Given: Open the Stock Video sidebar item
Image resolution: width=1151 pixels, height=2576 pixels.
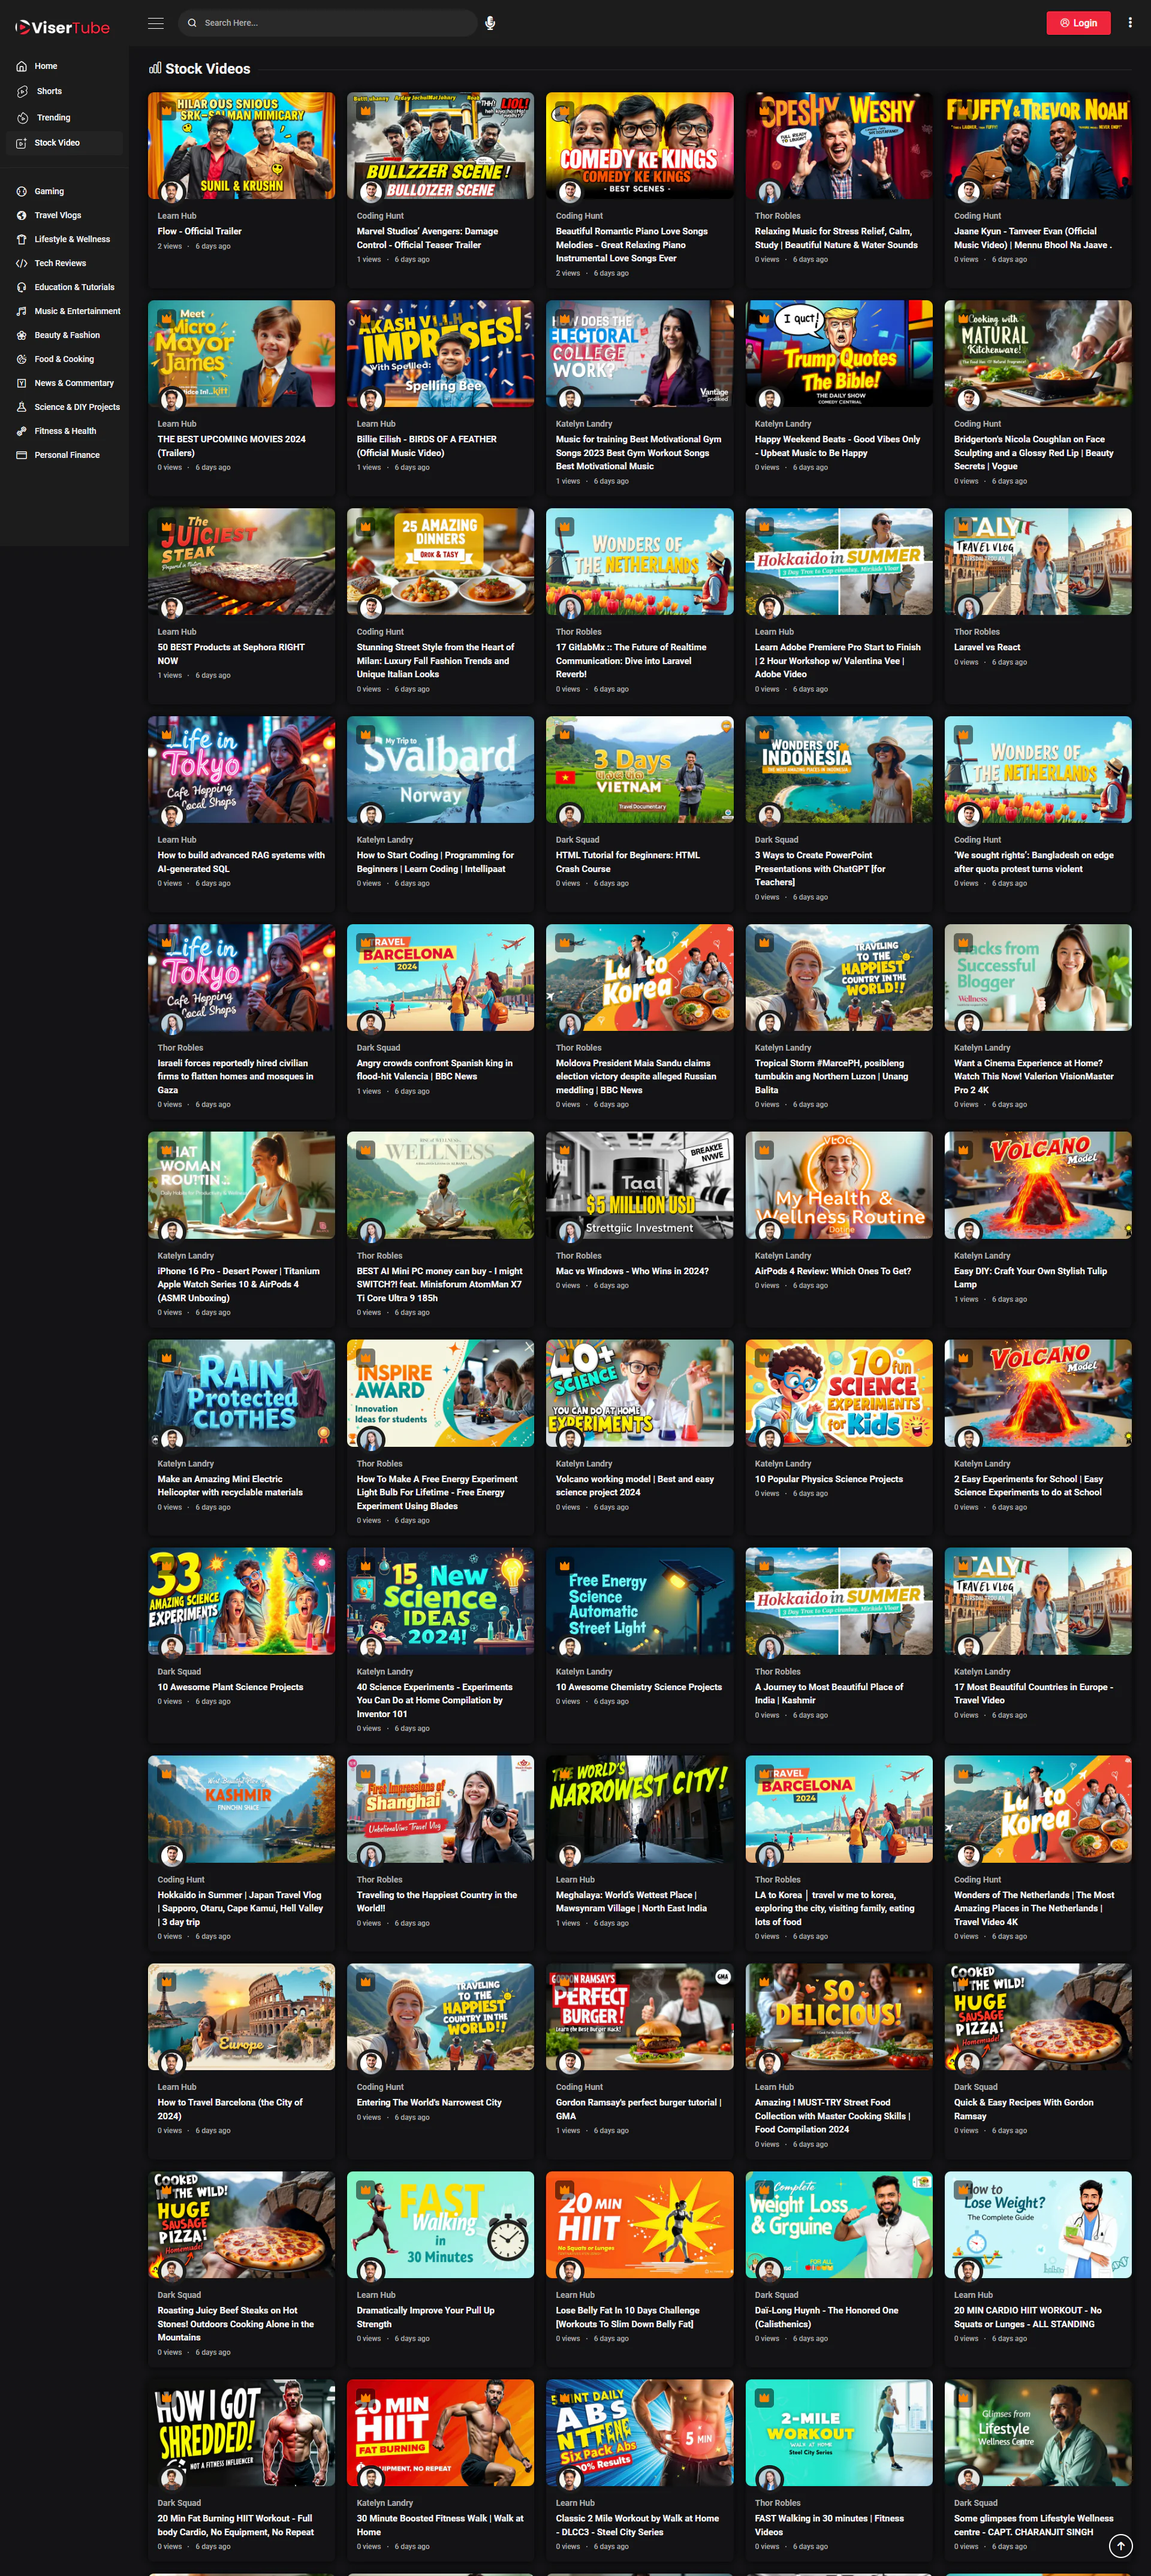Looking at the screenshot, I should click(57, 143).
